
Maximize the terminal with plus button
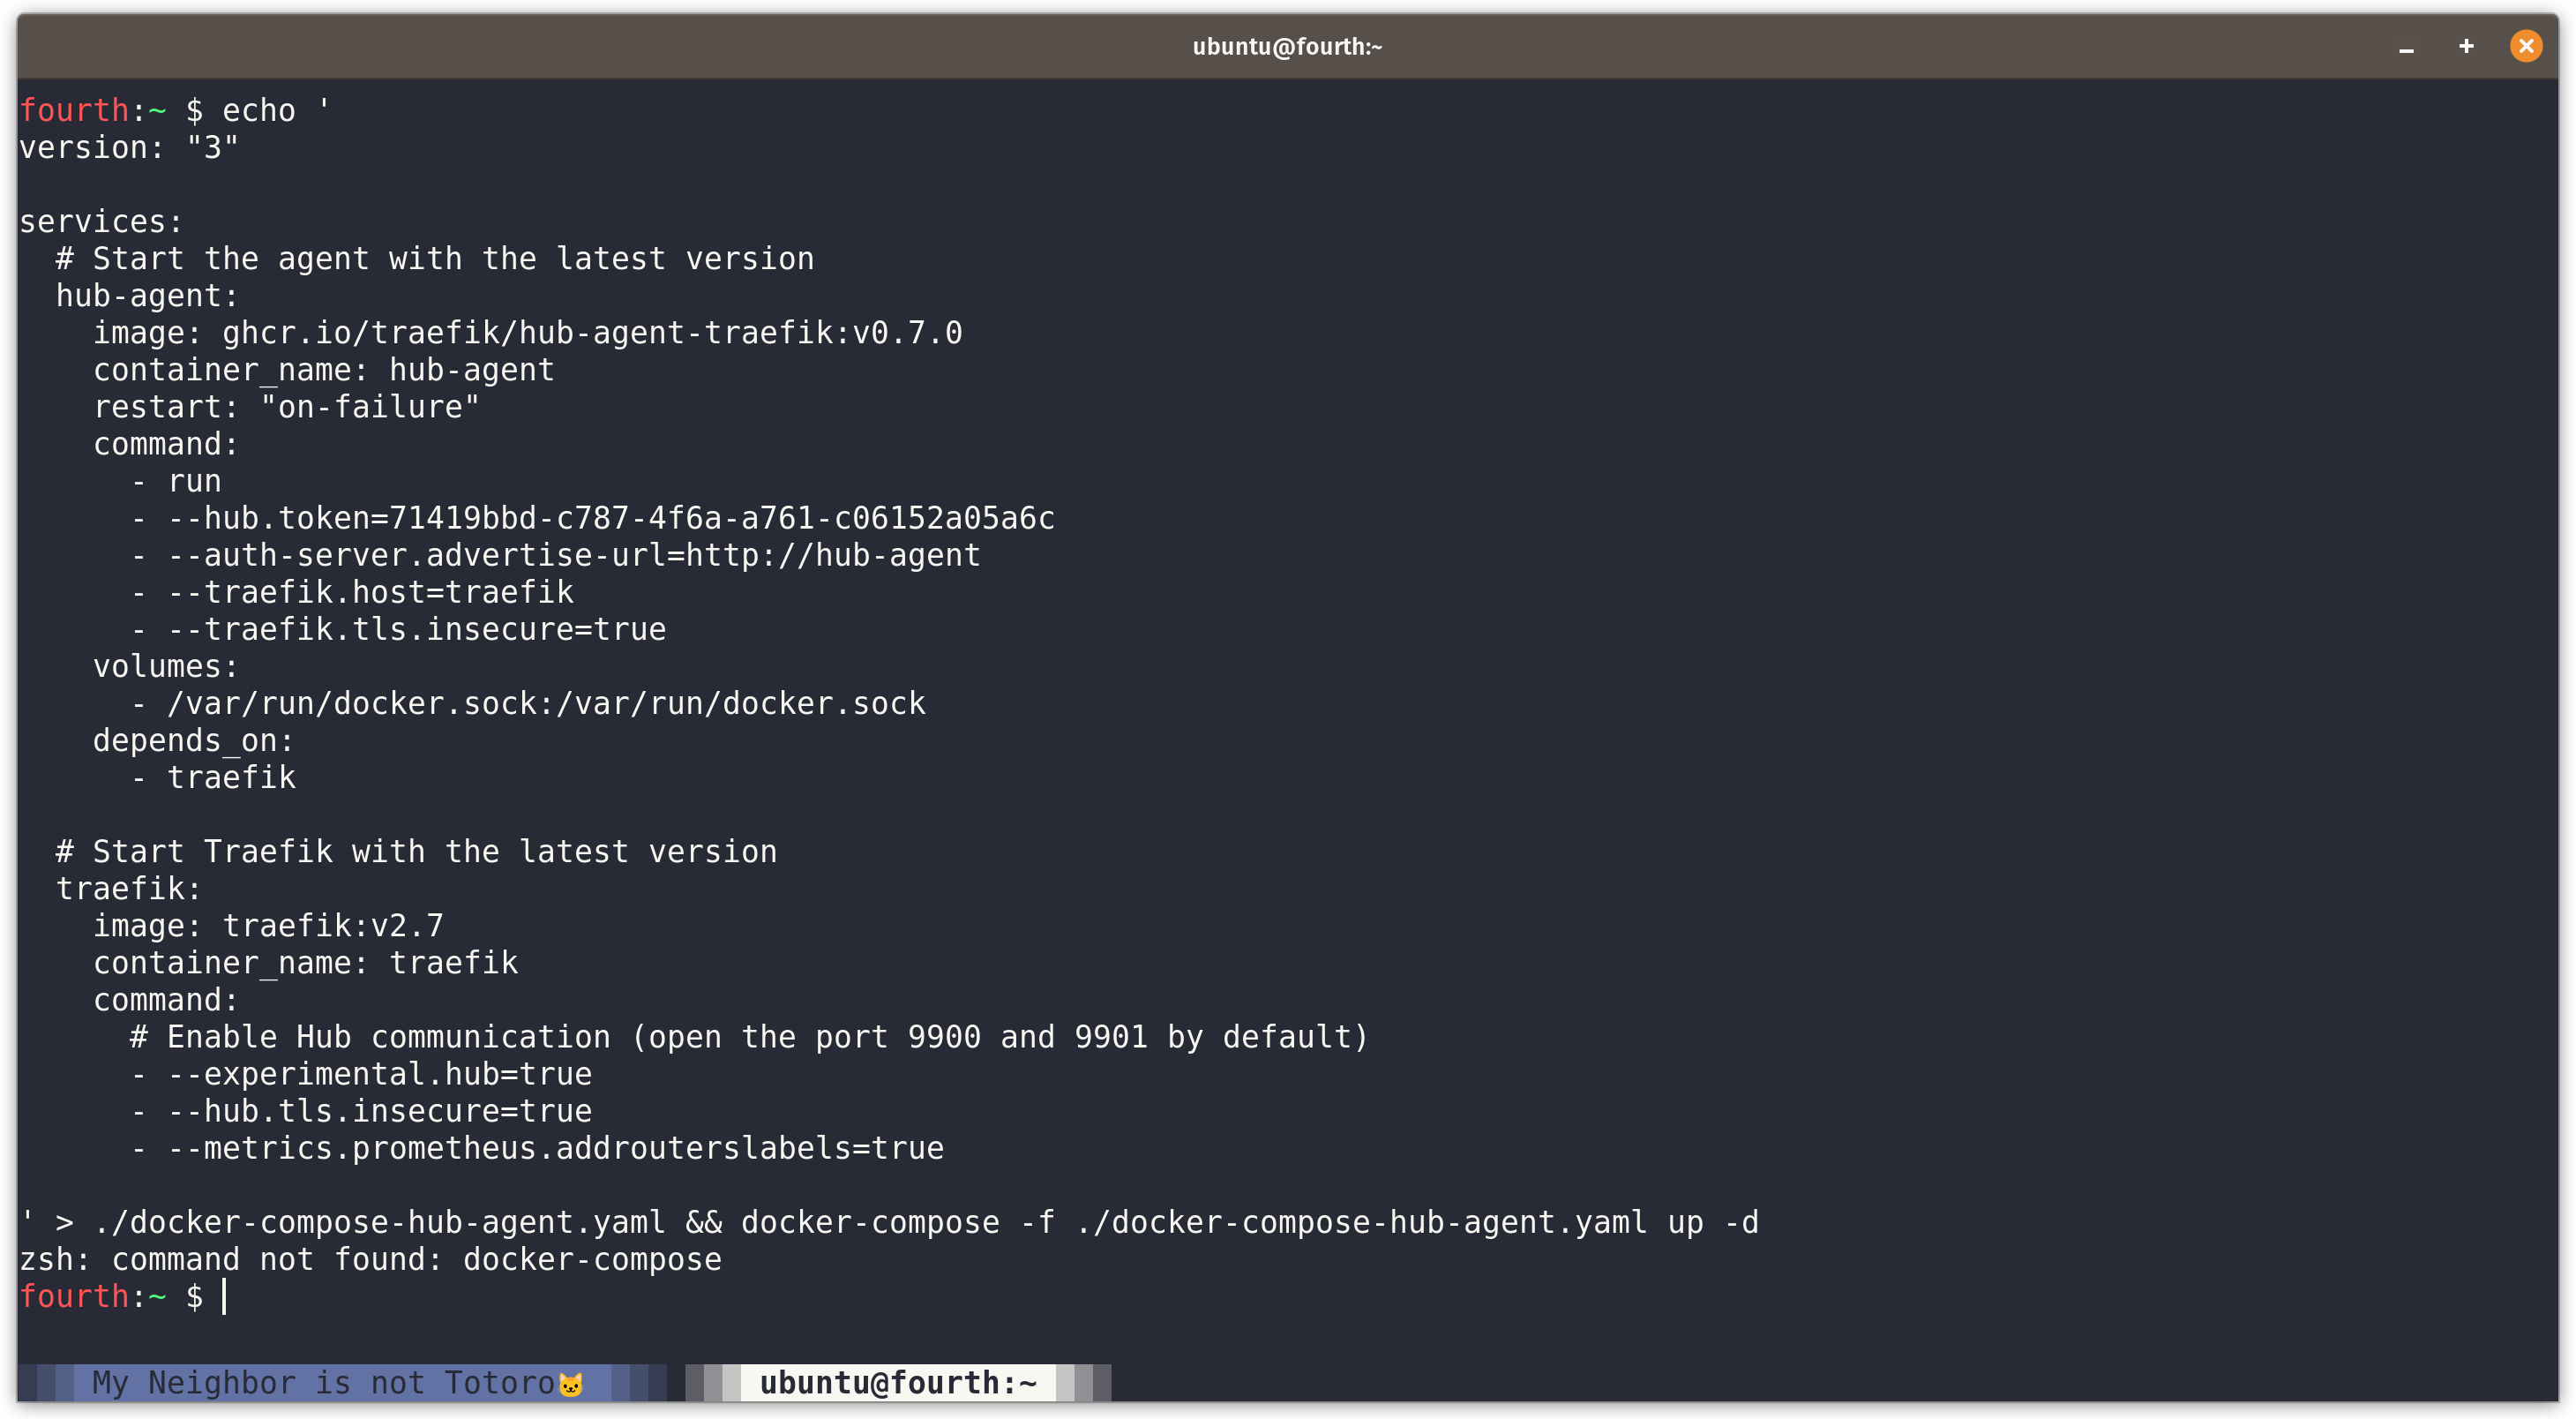[2466, 46]
